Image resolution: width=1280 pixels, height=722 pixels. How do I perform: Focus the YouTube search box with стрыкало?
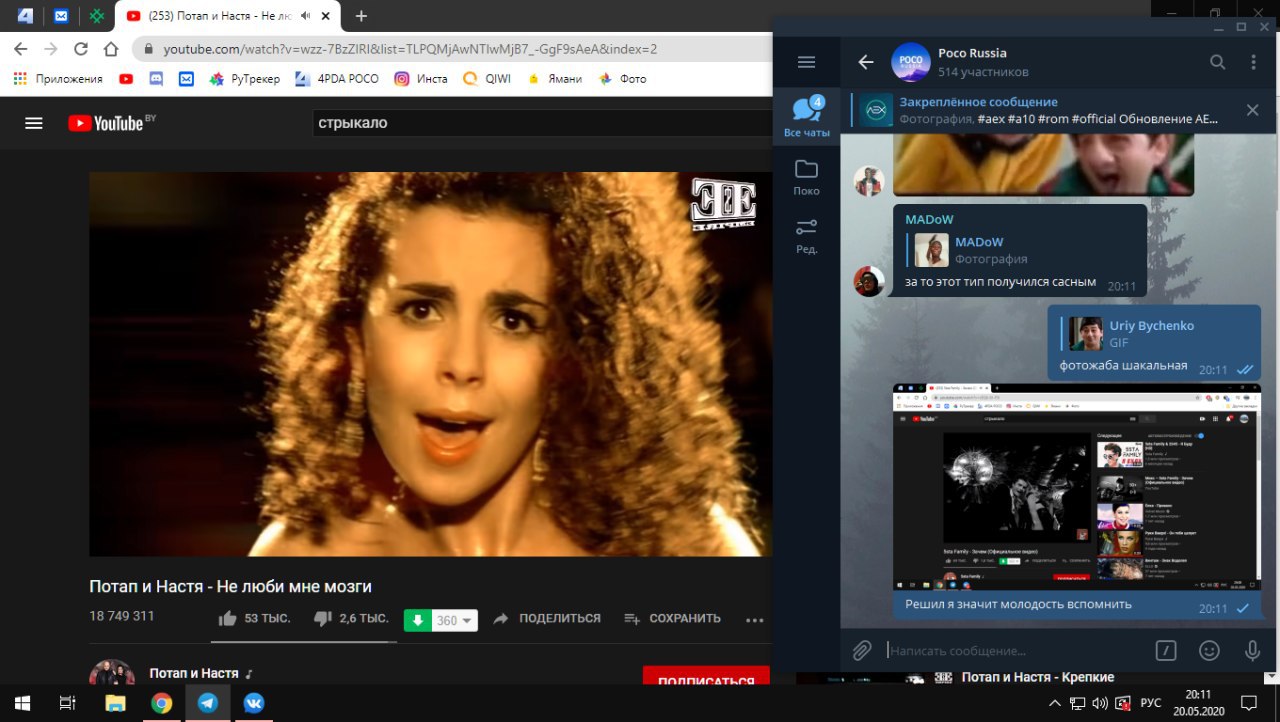[540, 123]
